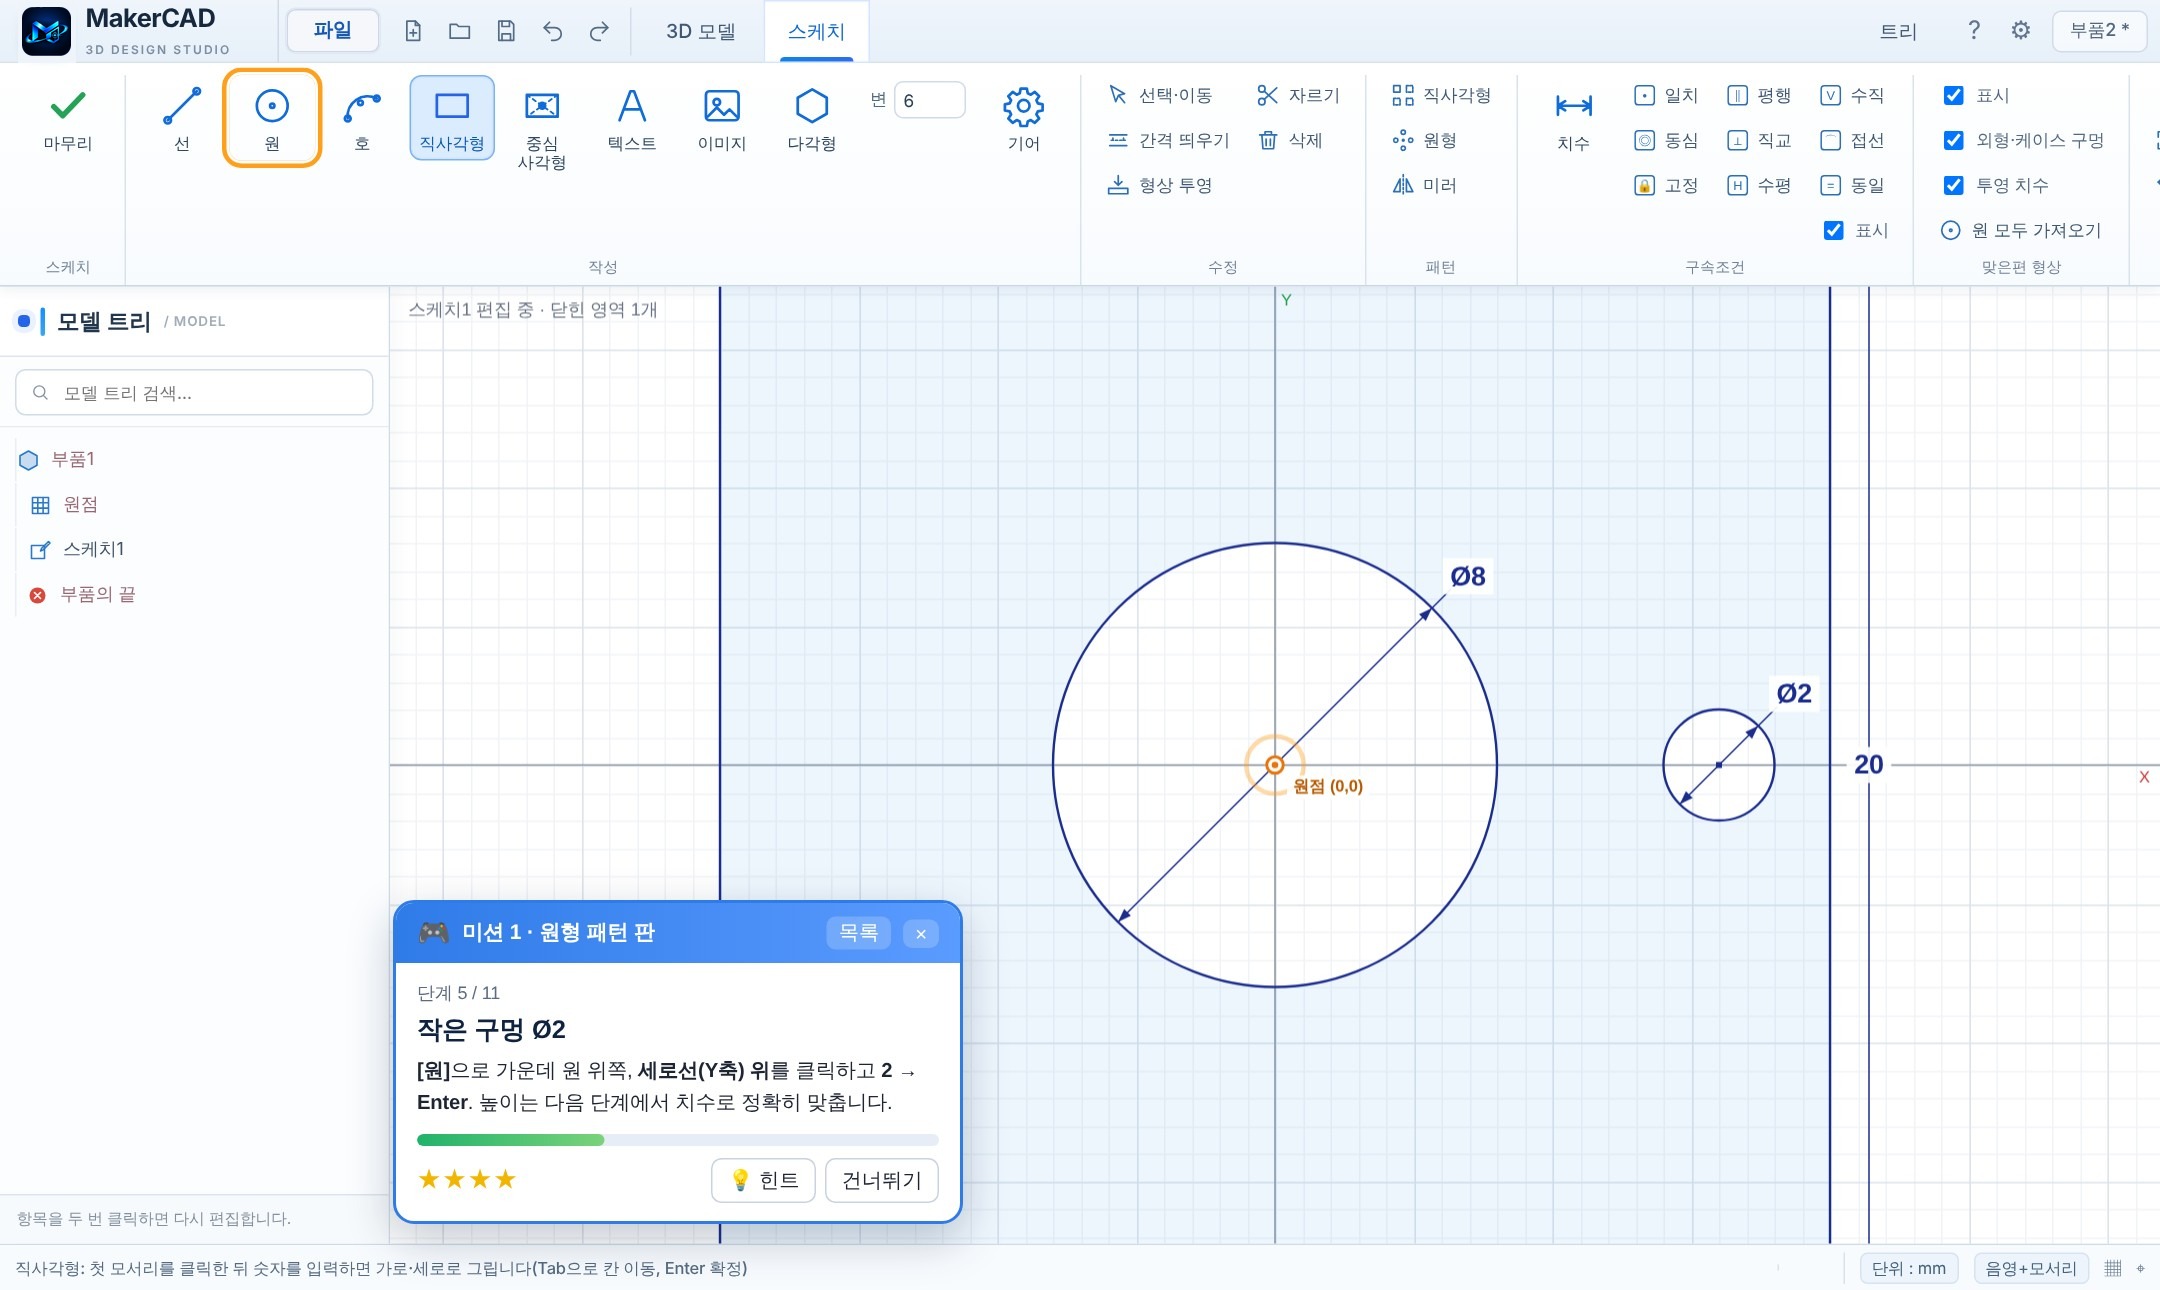Select 스케치1 in the model tree

[93, 549]
